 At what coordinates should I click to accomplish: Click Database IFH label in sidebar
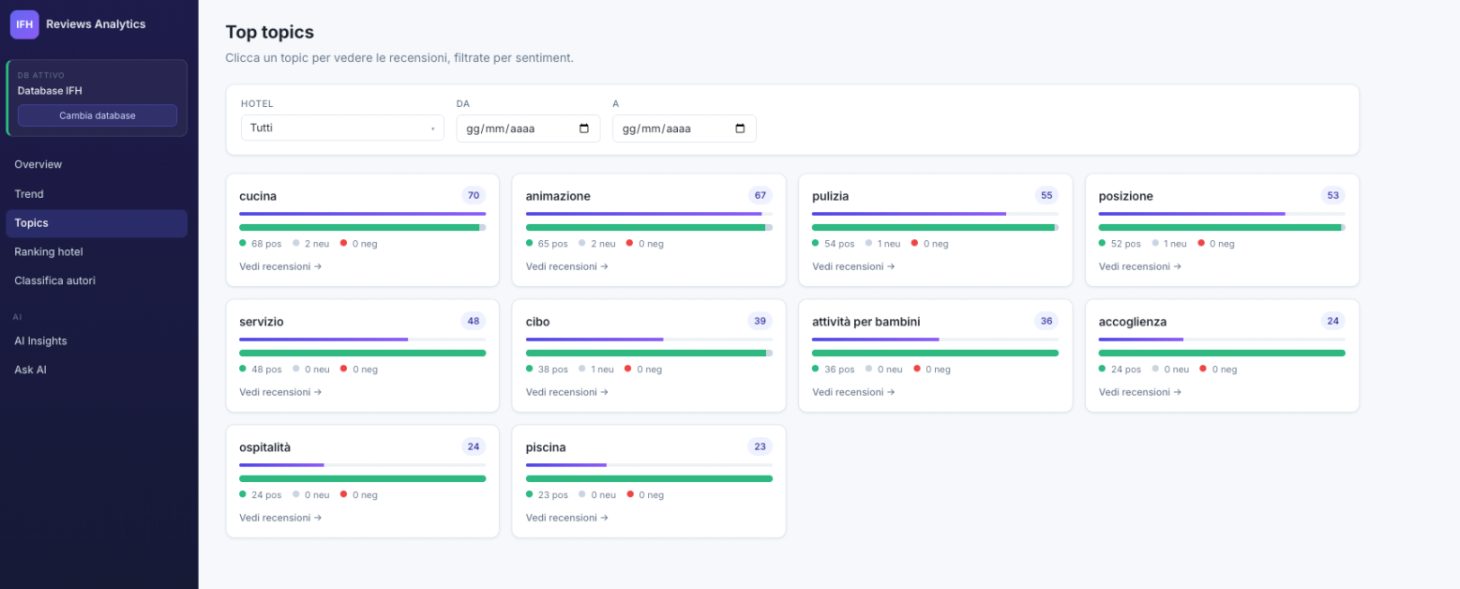pyautogui.click(x=50, y=91)
